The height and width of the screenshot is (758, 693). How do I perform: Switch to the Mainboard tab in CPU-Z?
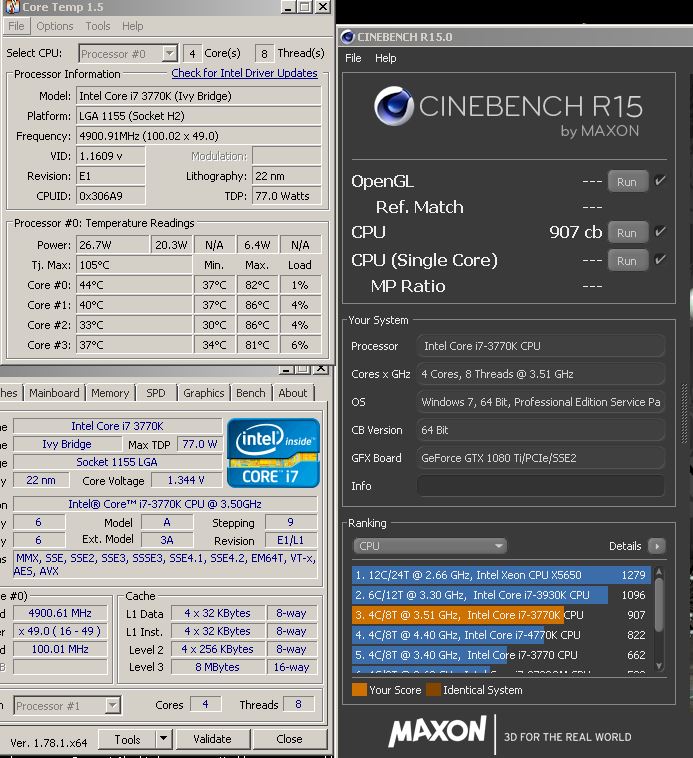coord(54,393)
